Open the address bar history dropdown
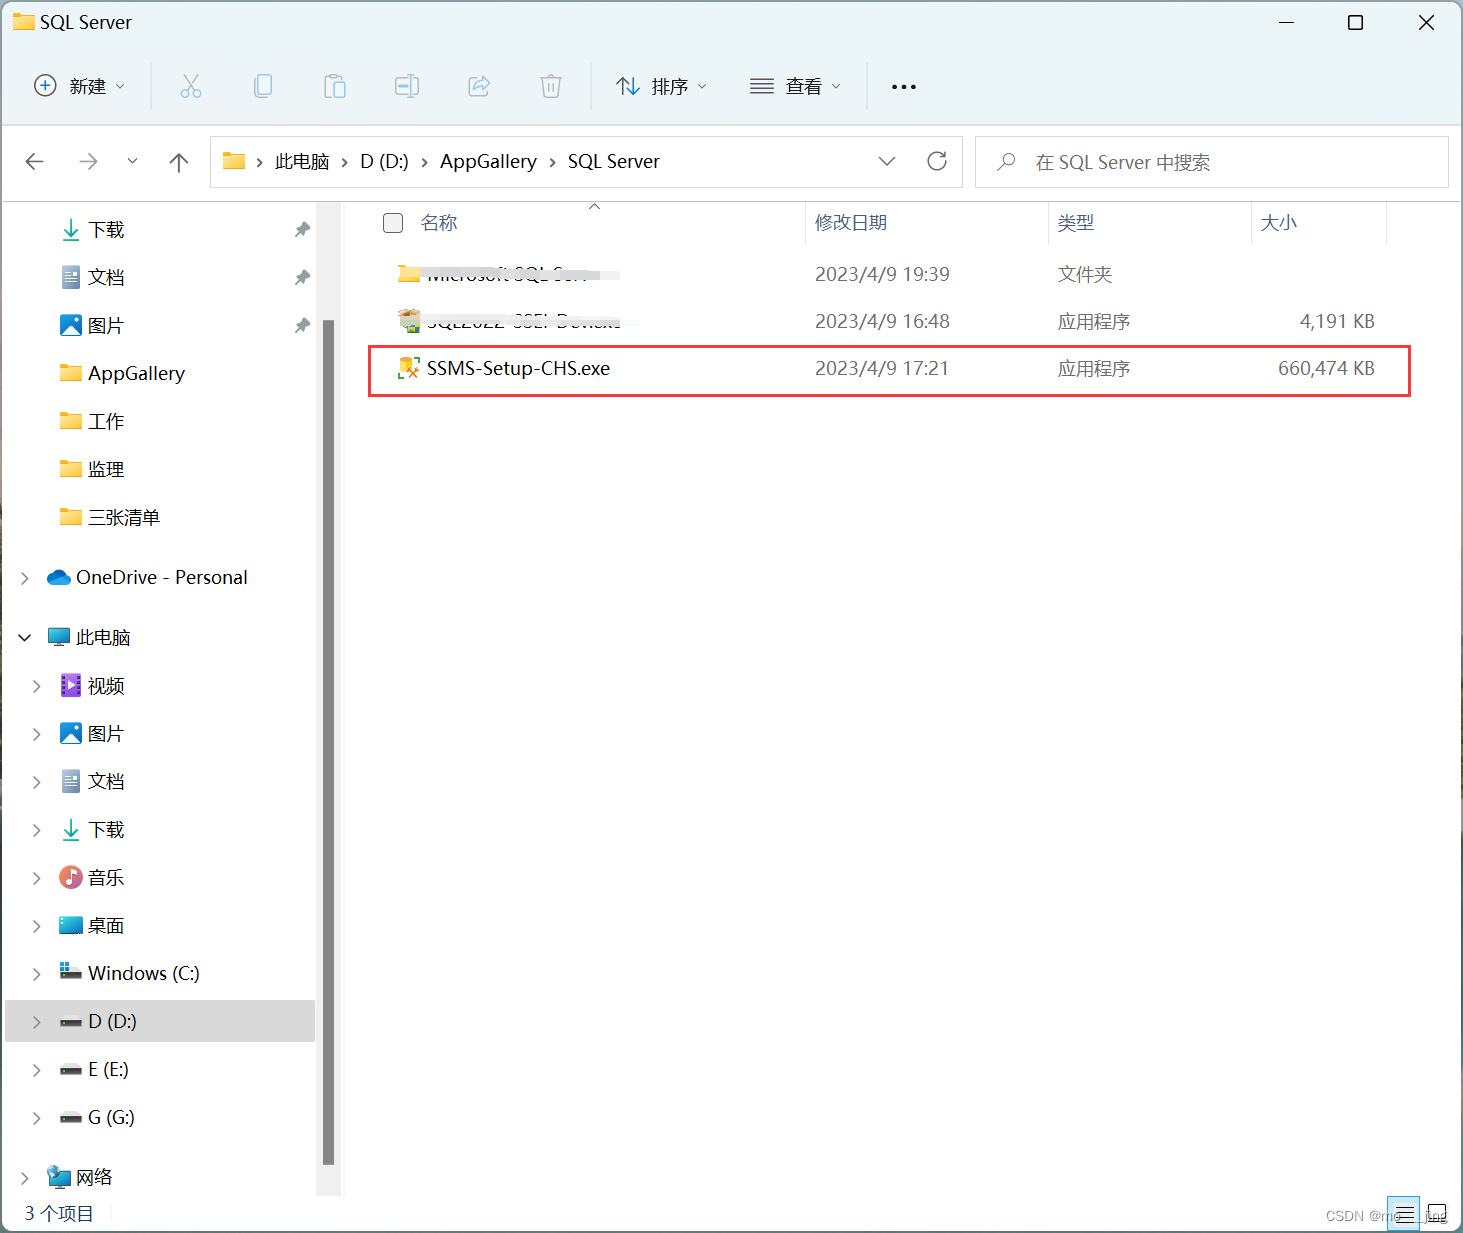 [887, 161]
